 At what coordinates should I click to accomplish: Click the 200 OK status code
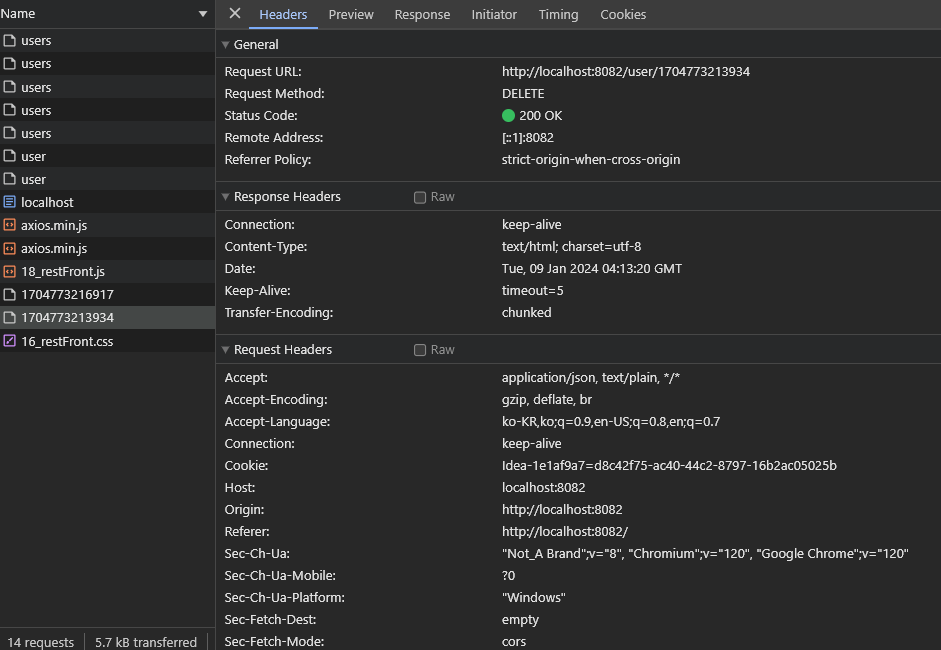(x=541, y=115)
